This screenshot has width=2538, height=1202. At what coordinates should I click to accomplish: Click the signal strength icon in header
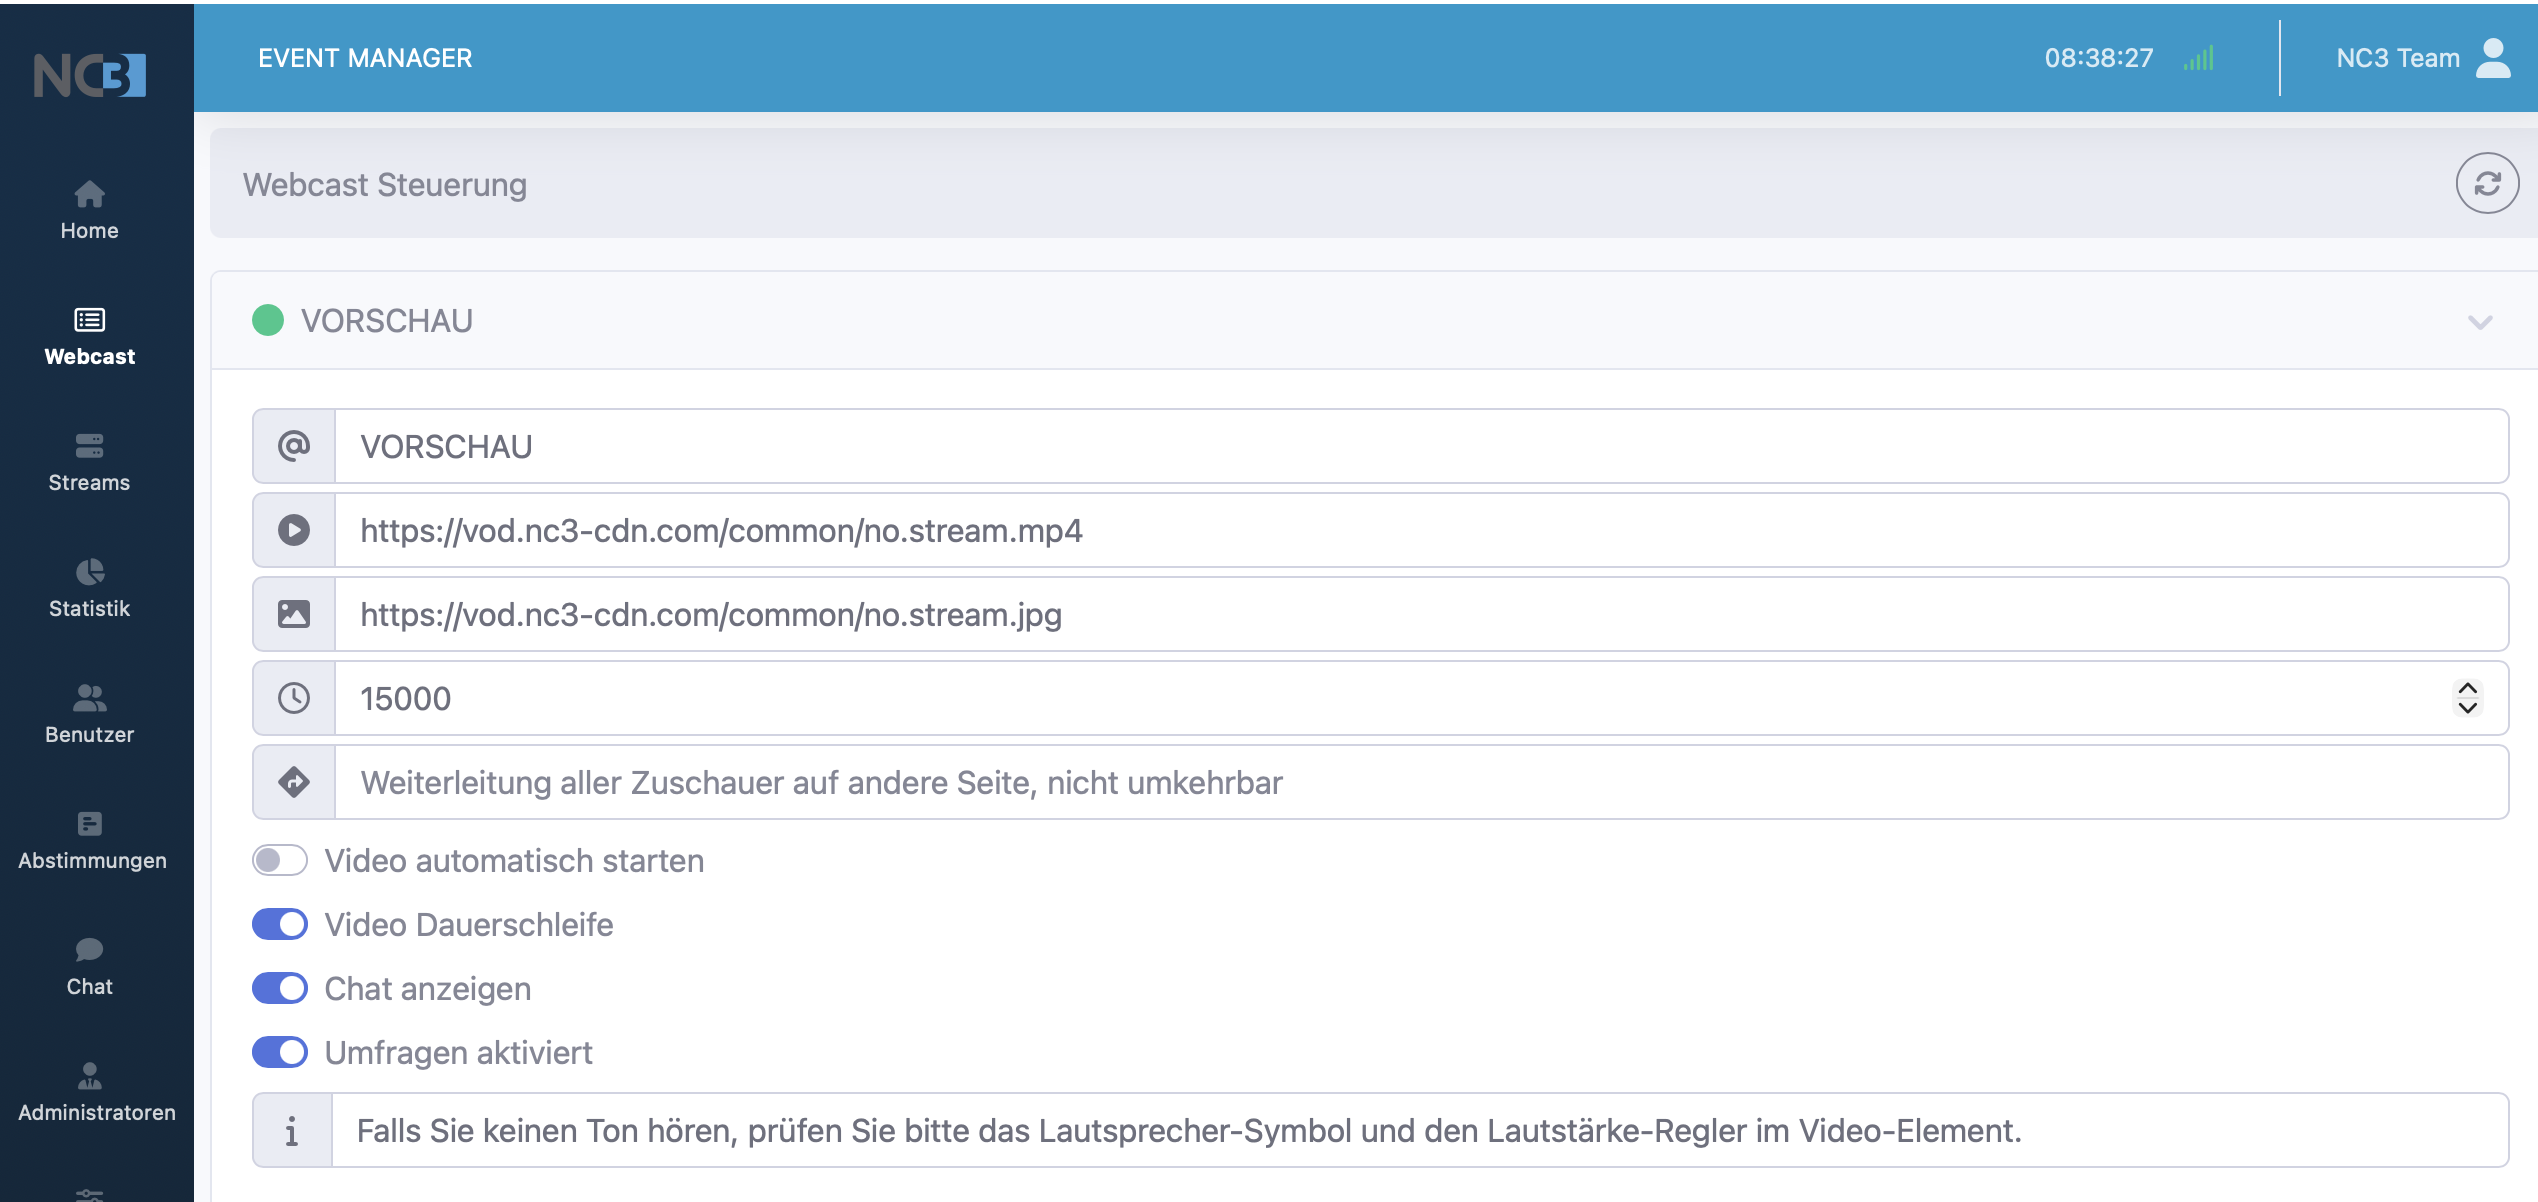point(2199,58)
